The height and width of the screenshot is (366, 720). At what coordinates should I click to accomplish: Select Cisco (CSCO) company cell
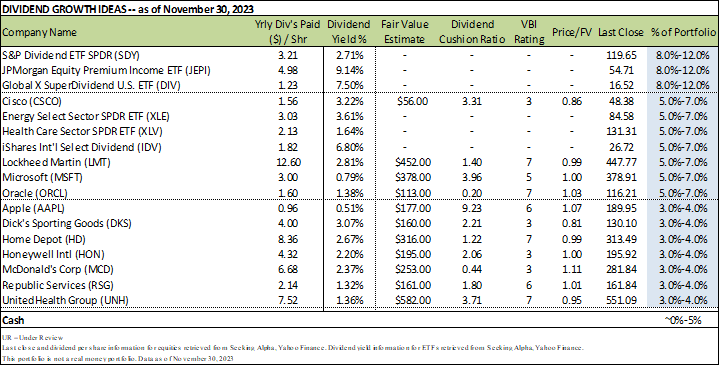tap(32, 101)
